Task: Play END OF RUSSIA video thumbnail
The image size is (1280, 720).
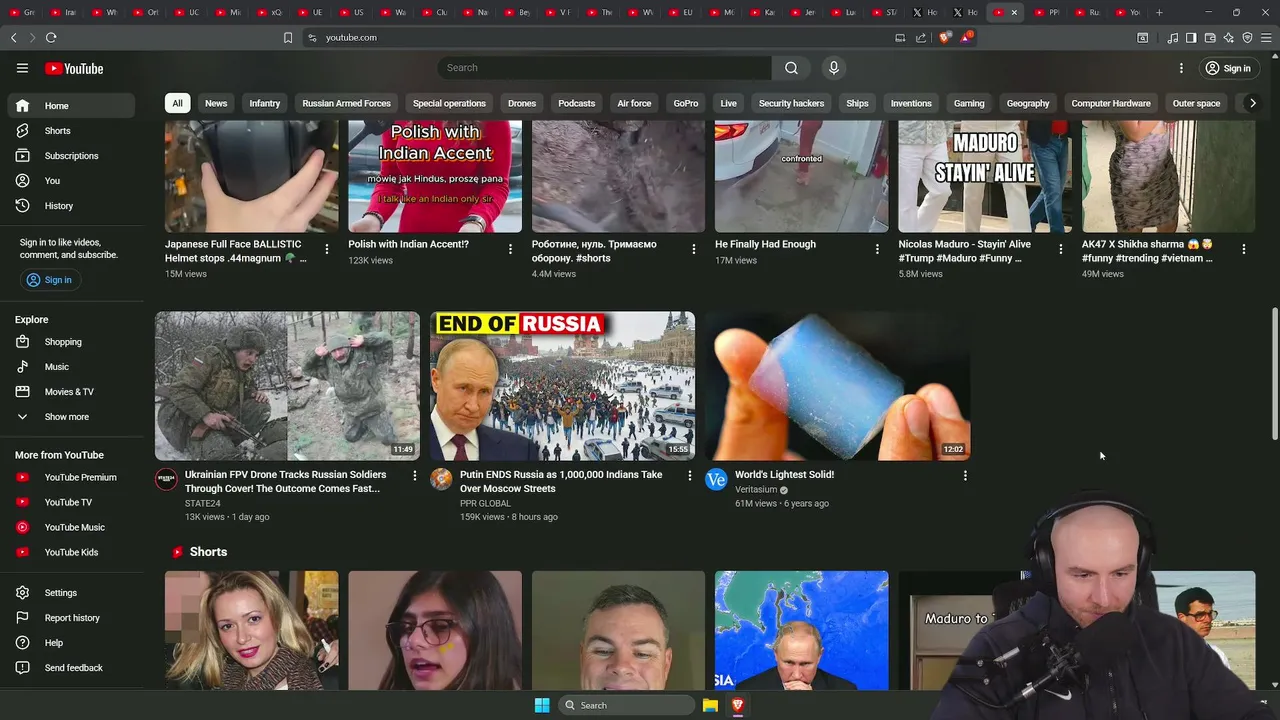Action: [562, 386]
